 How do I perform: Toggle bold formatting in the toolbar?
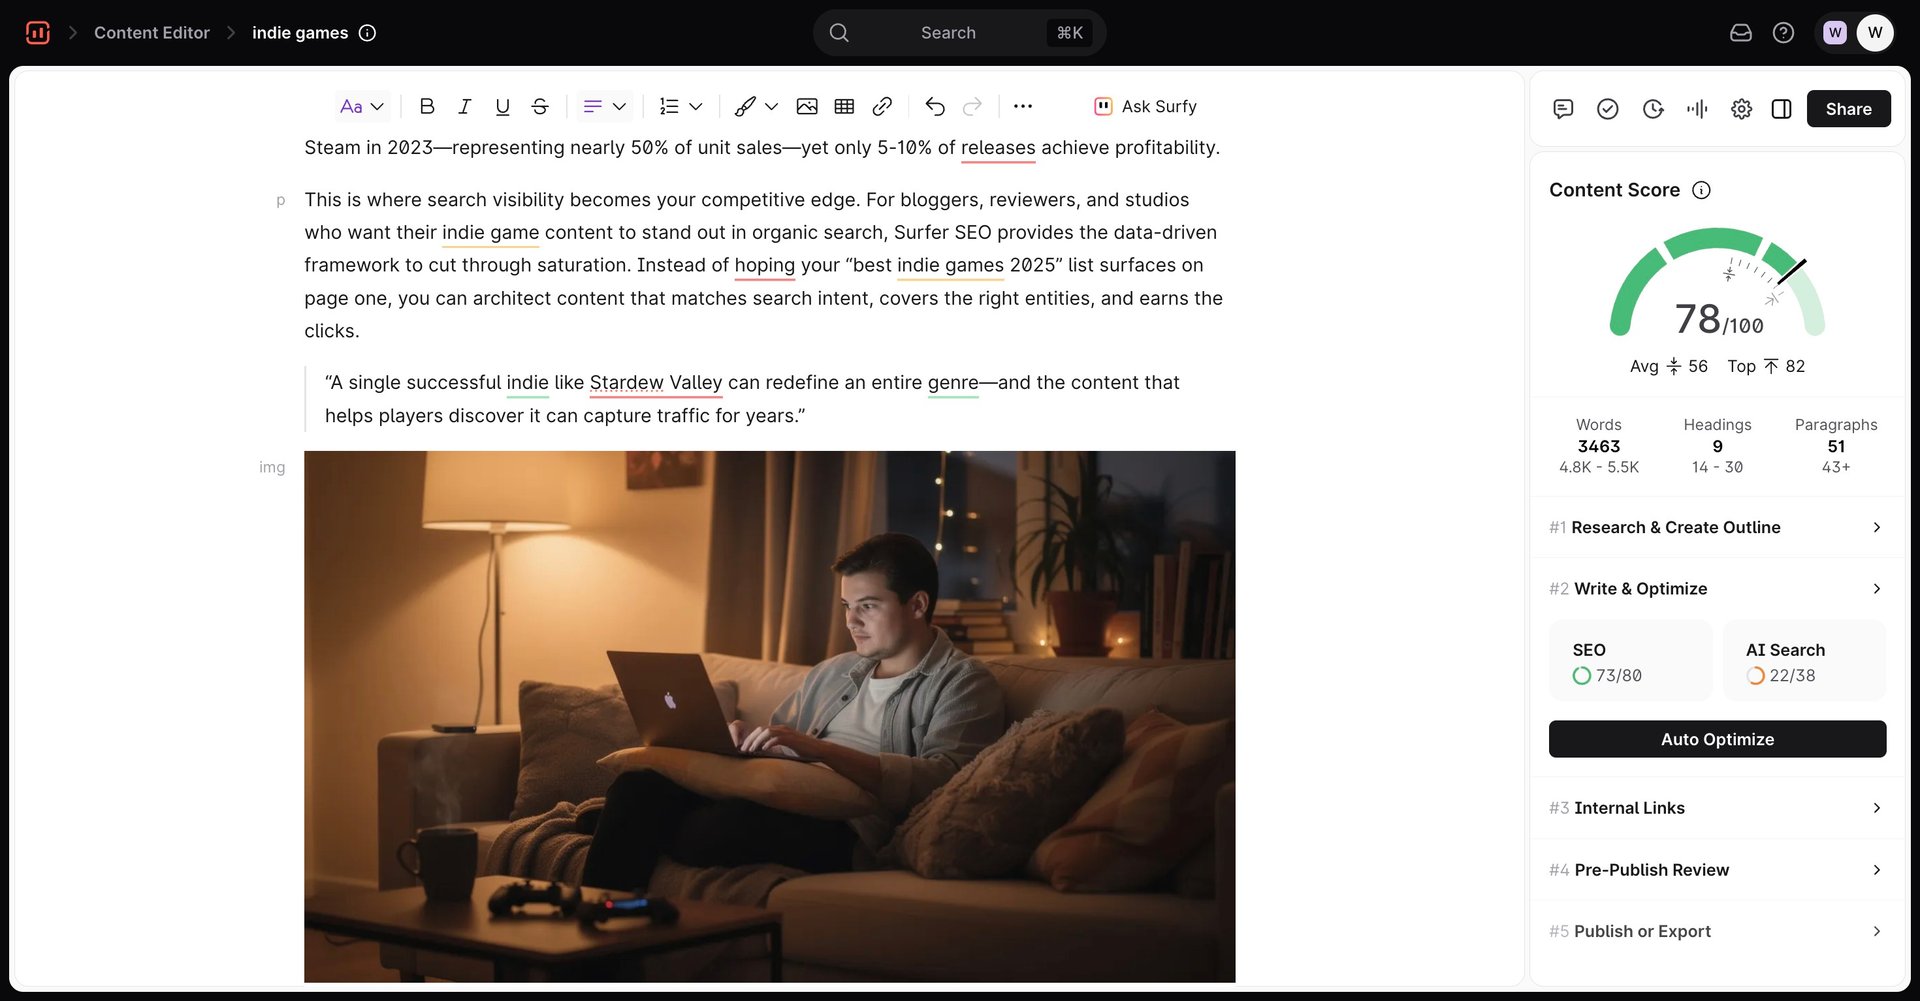pos(427,106)
